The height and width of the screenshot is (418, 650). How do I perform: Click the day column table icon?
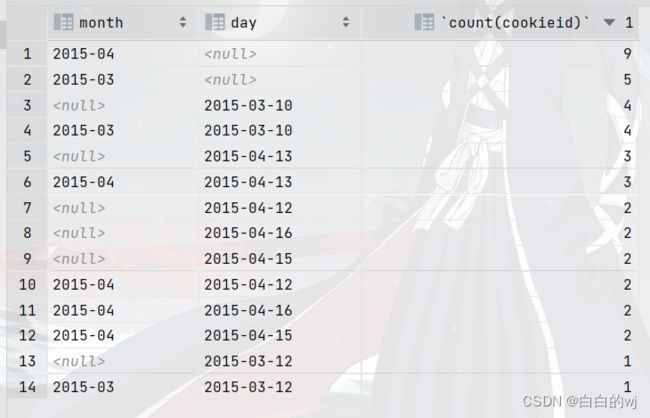(215, 22)
